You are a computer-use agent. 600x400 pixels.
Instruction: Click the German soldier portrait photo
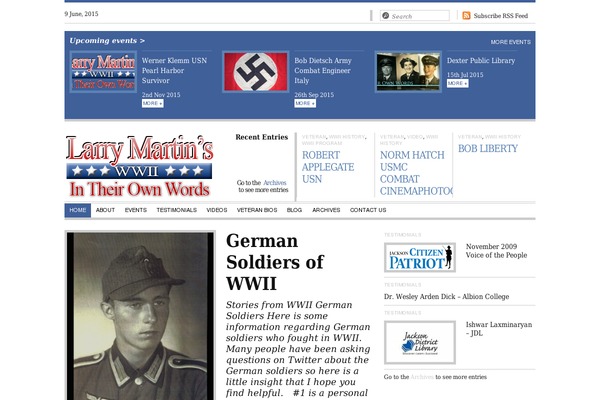[x=140, y=316]
